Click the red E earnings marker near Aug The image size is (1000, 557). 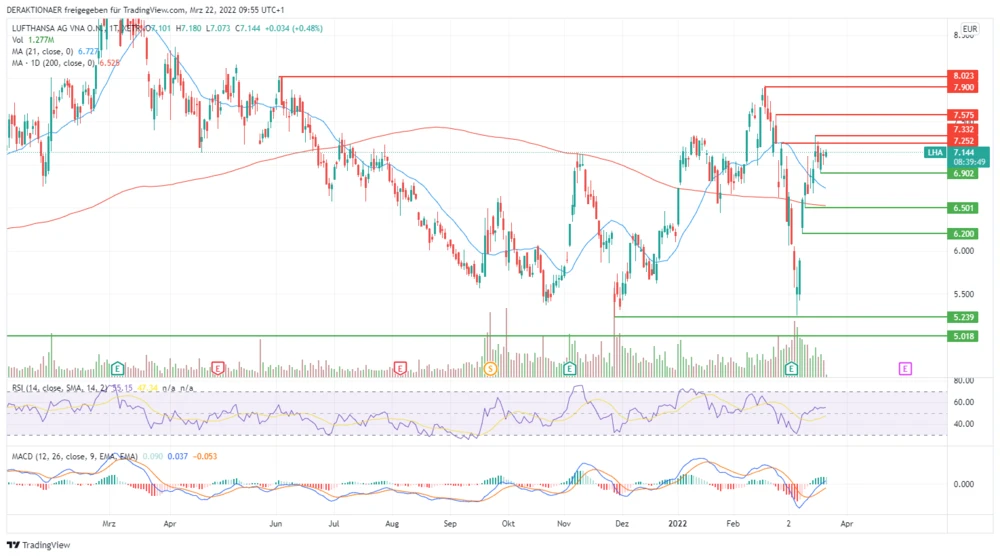tap(400, 368)
